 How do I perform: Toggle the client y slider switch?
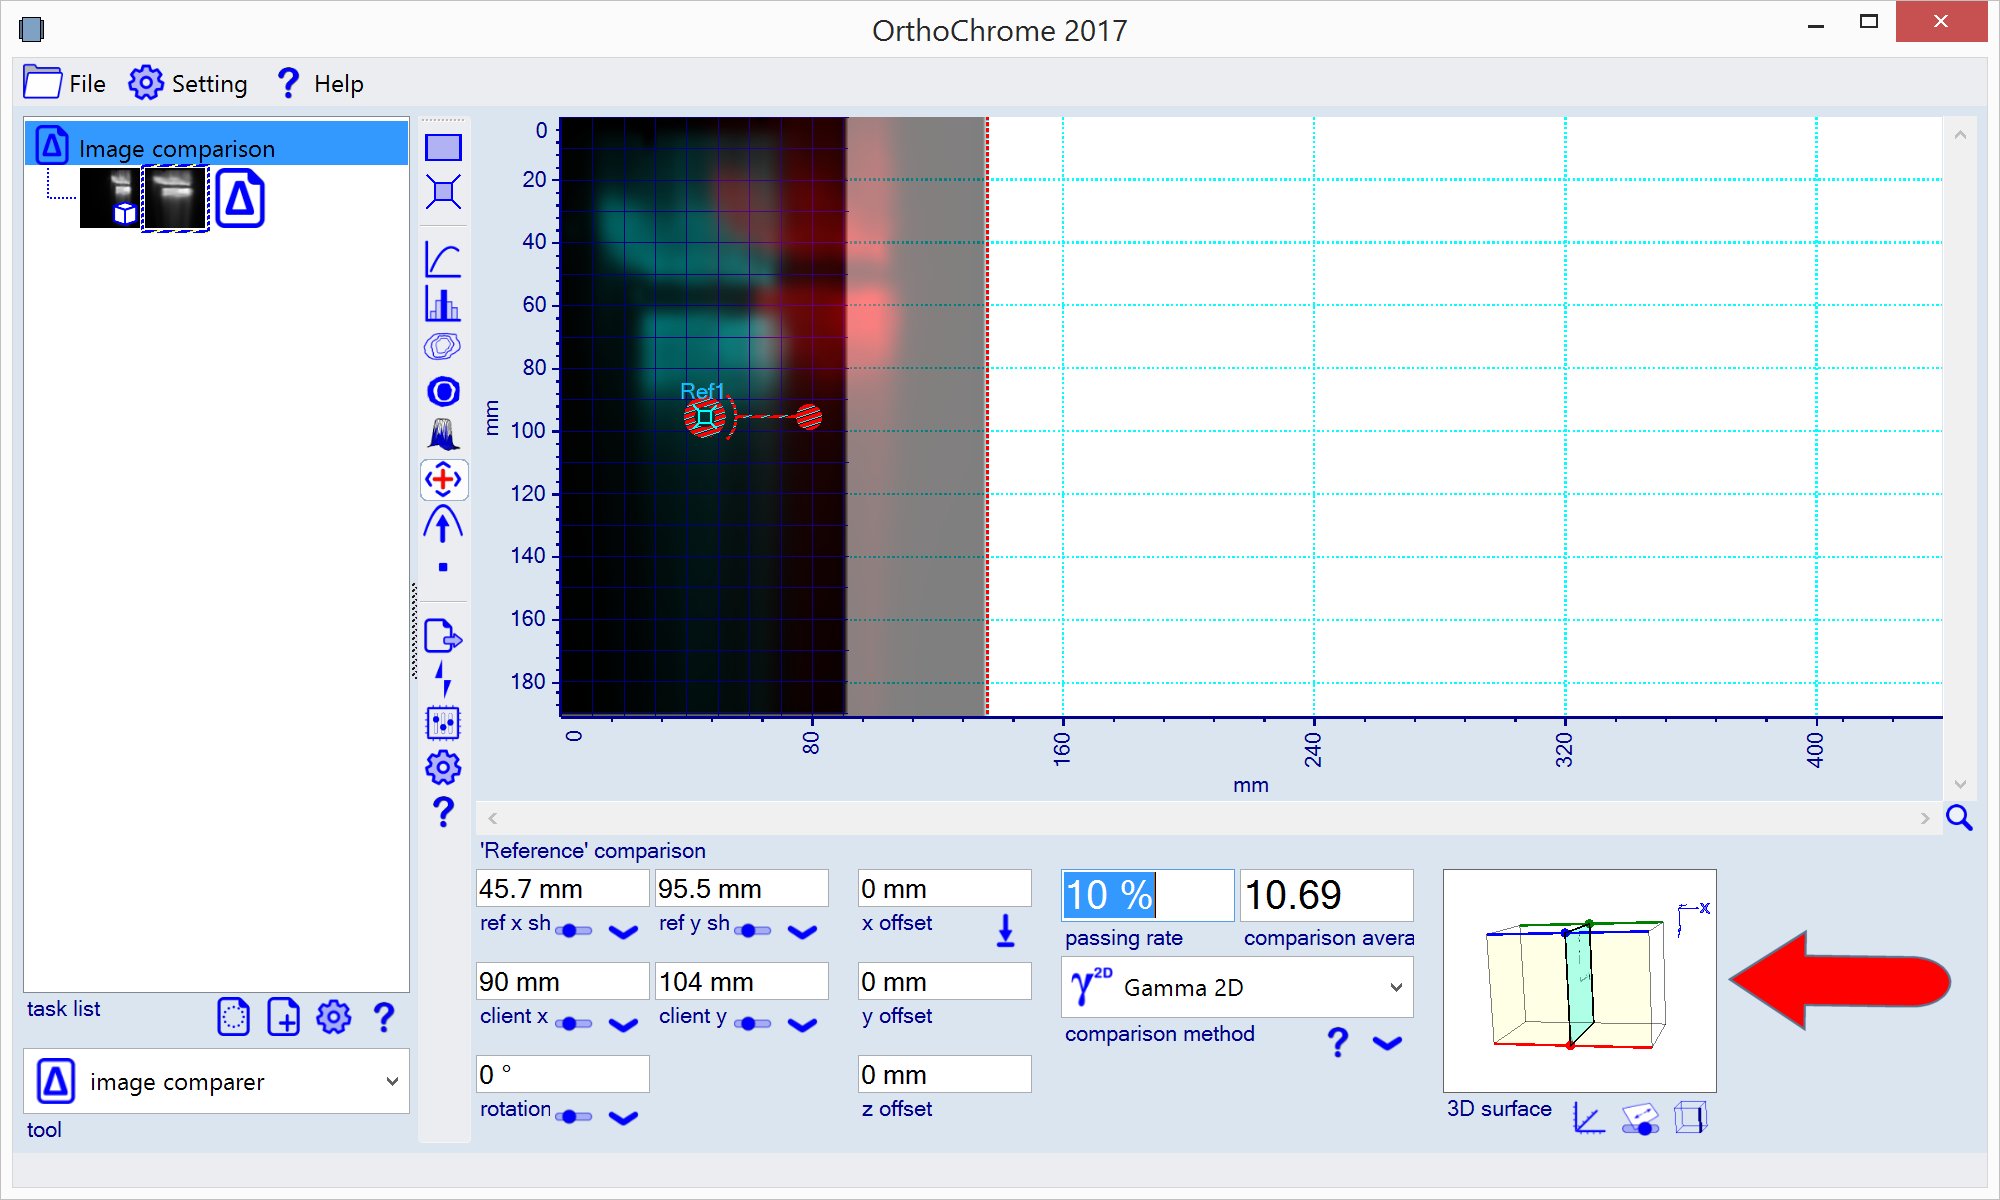pos(752,1023)
